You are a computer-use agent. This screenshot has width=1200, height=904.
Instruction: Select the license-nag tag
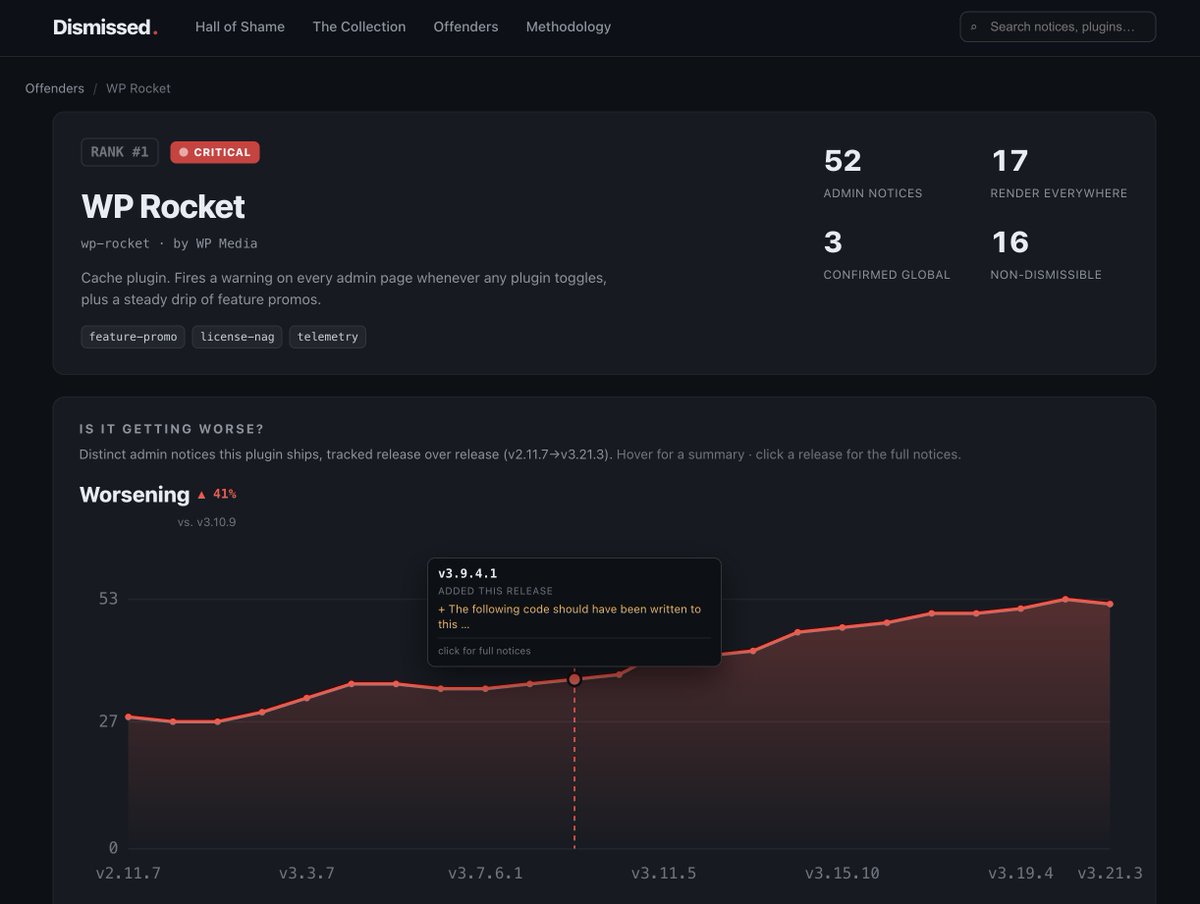237,337
